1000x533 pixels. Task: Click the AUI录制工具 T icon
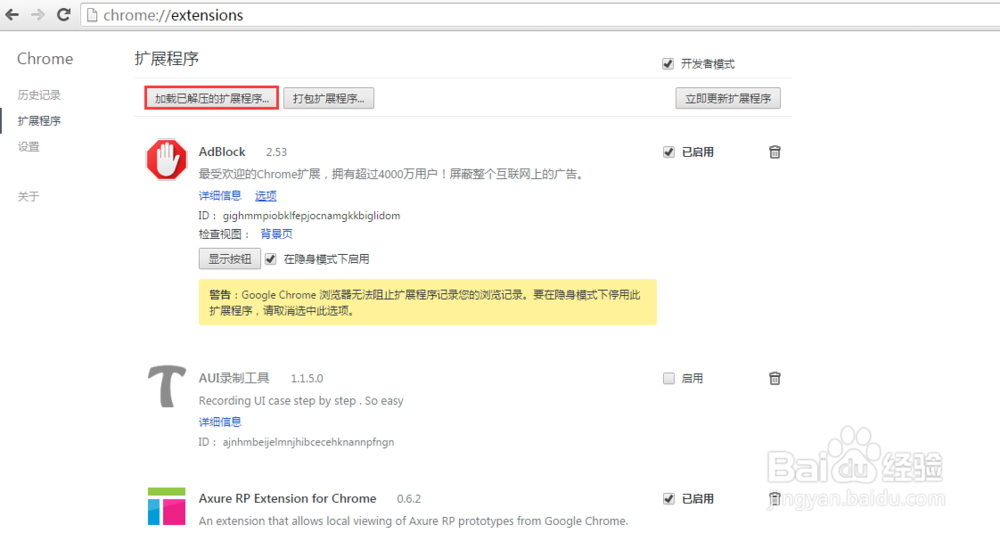166,386
